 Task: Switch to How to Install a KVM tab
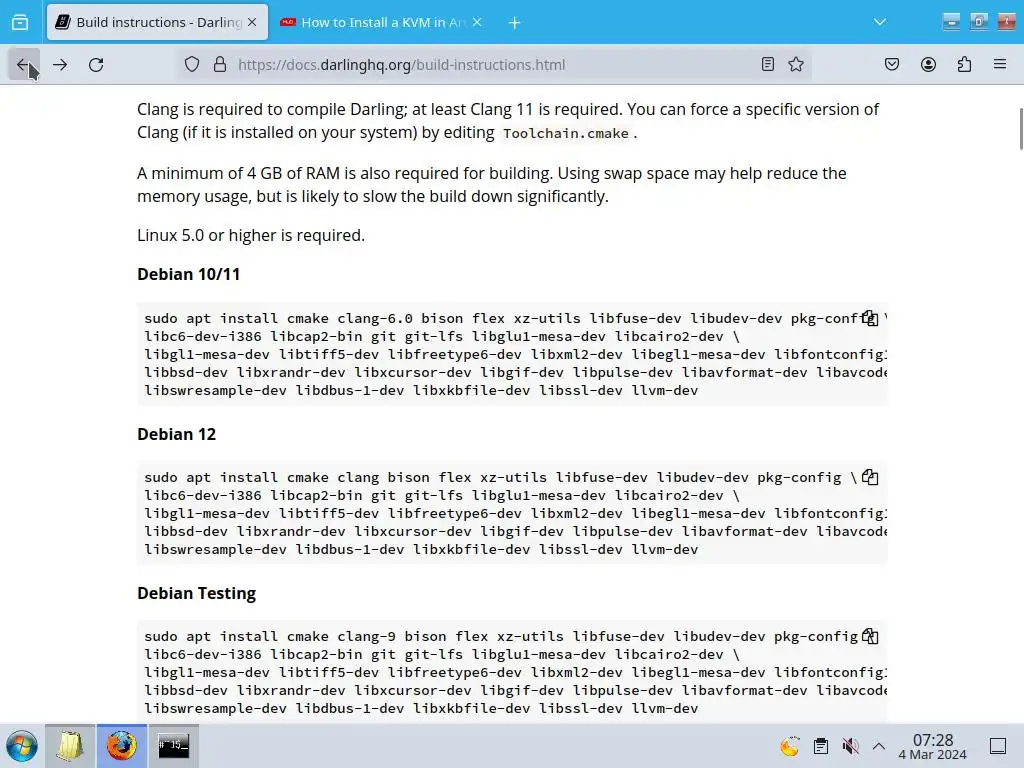[381, 22]
